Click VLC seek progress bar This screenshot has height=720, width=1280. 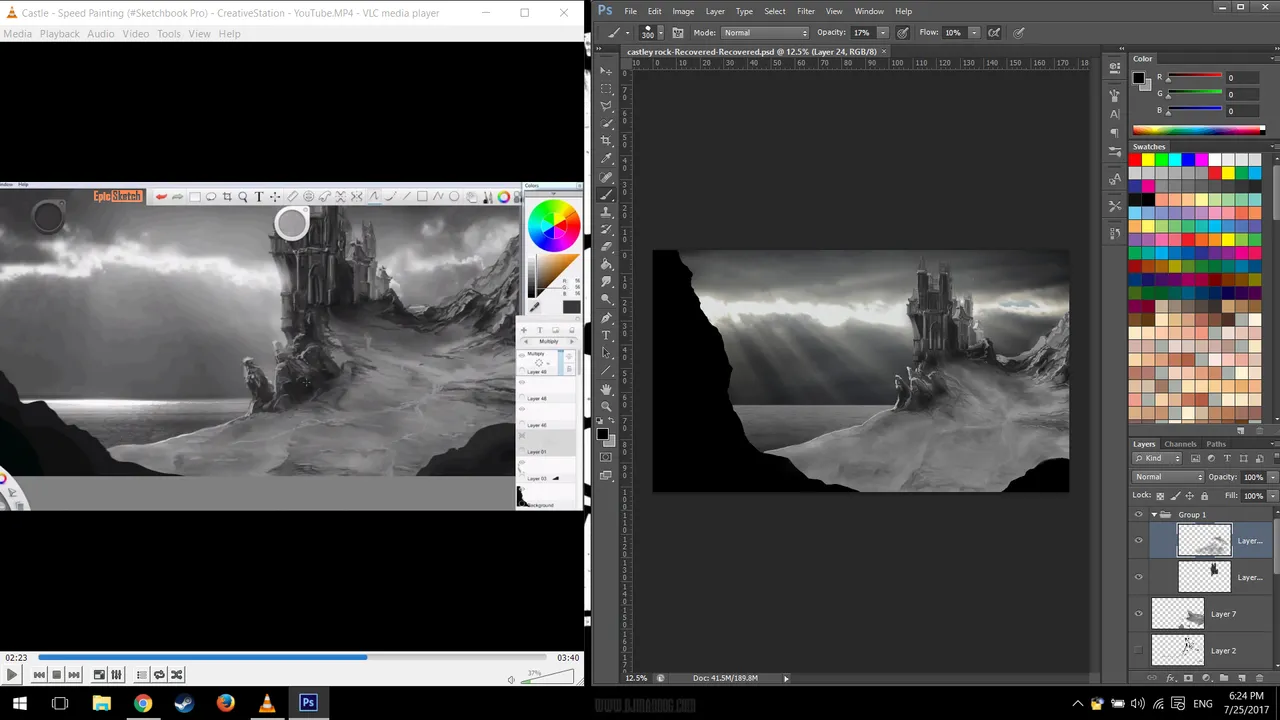tap(294, 657)
